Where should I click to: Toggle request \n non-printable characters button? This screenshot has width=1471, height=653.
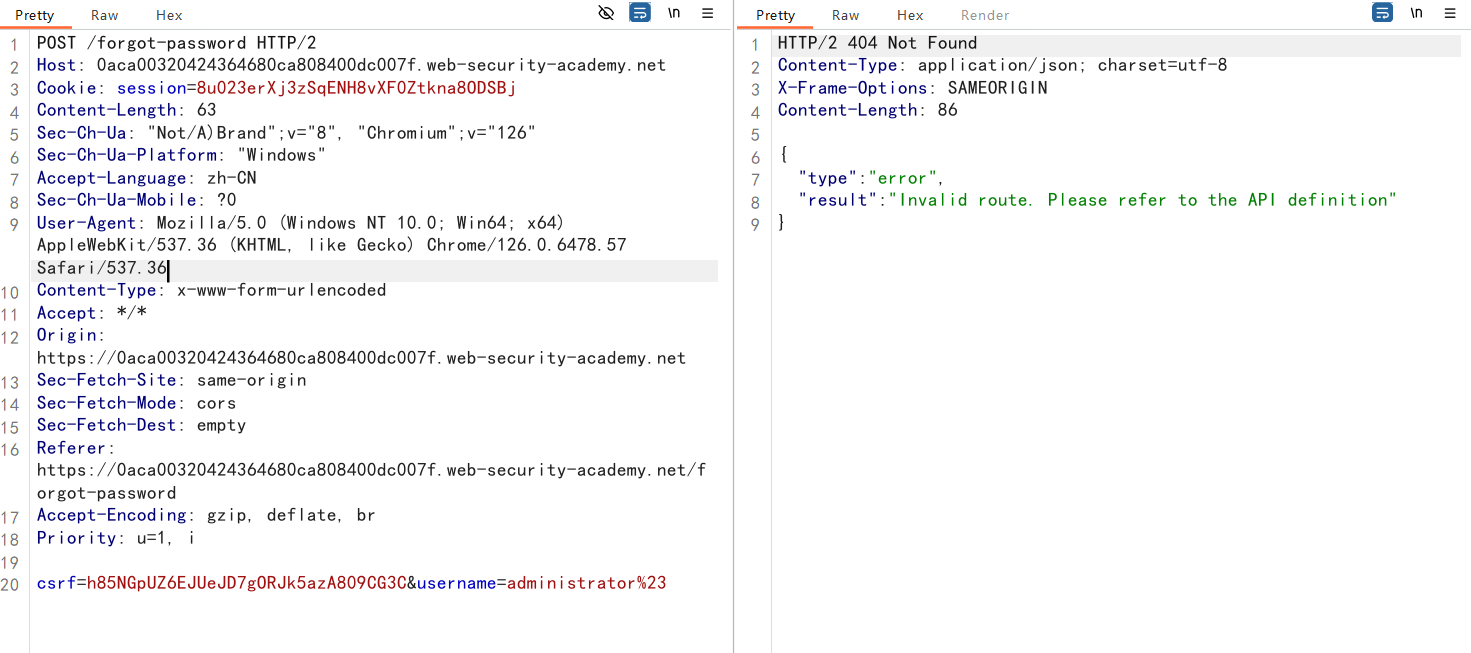(x=675, y=13)
